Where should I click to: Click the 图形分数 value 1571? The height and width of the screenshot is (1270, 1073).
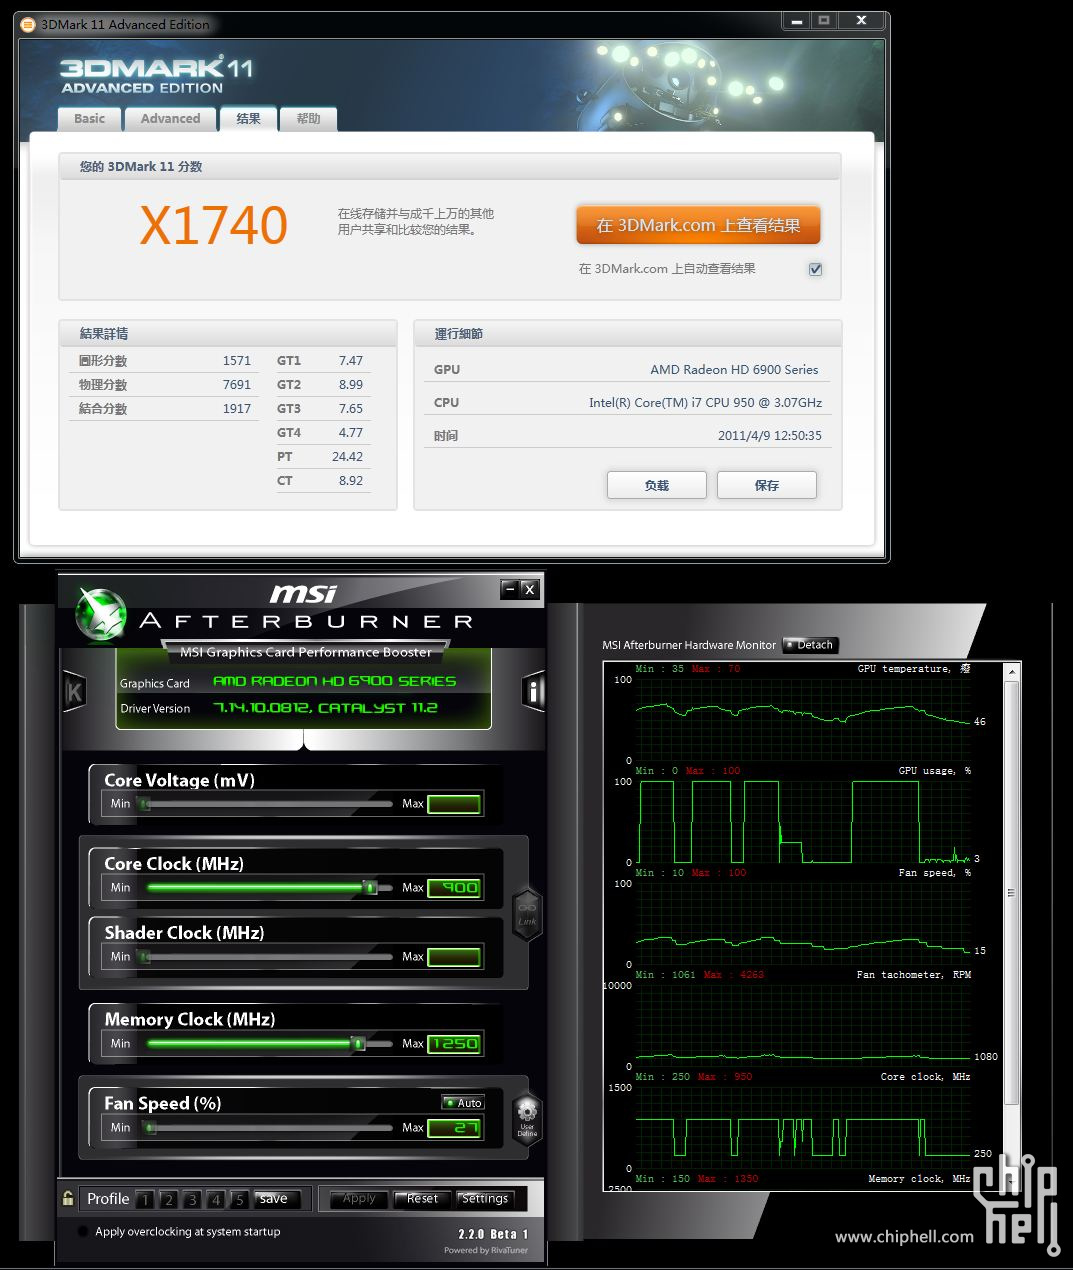(237, 360)
